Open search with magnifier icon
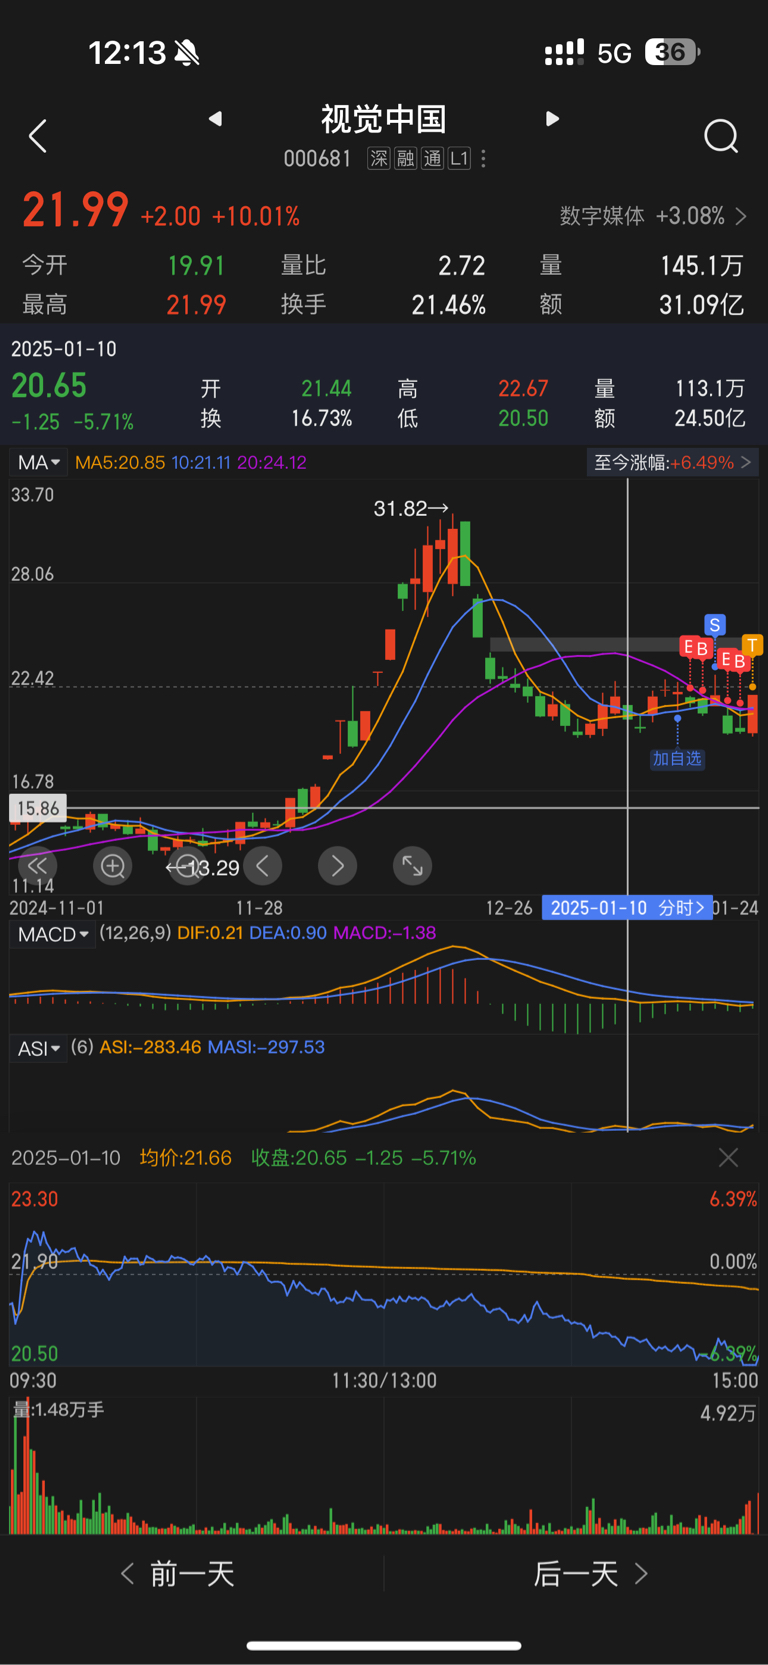 click(721, 136)
